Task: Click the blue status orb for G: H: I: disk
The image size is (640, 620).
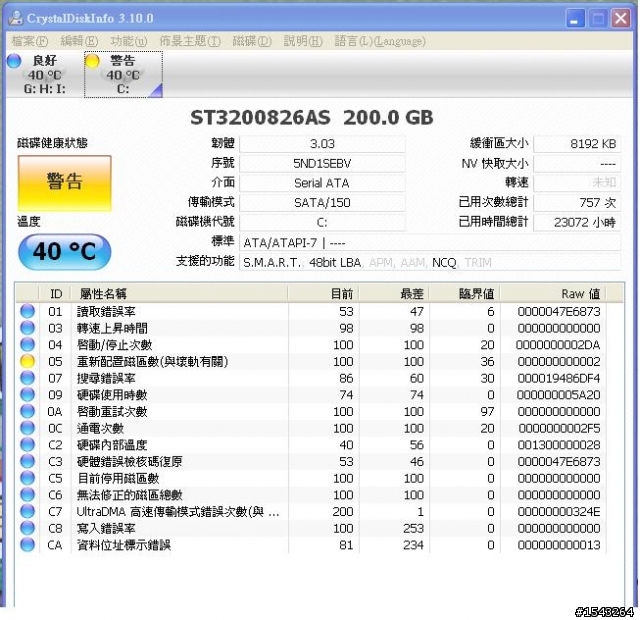Action: pos(14,61)
